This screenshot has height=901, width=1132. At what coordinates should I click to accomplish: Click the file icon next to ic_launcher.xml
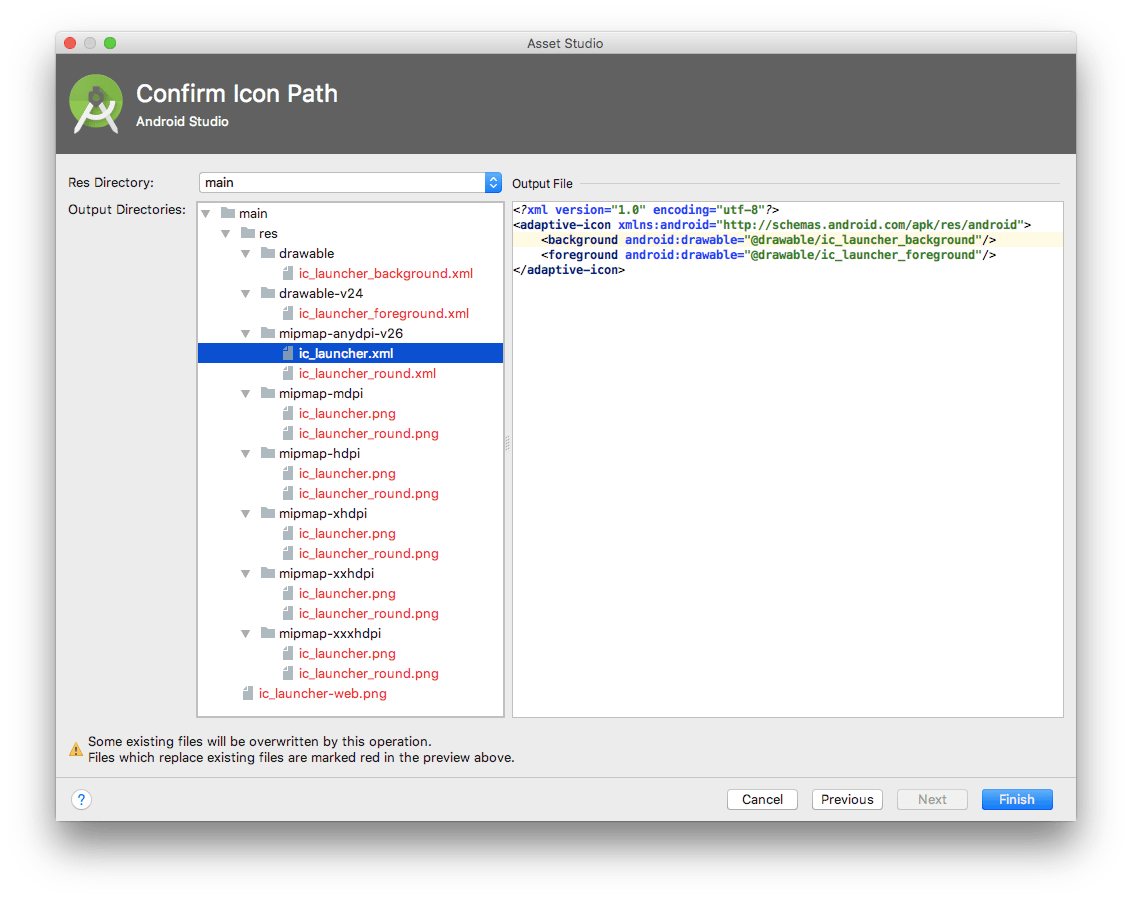(288, 353)
